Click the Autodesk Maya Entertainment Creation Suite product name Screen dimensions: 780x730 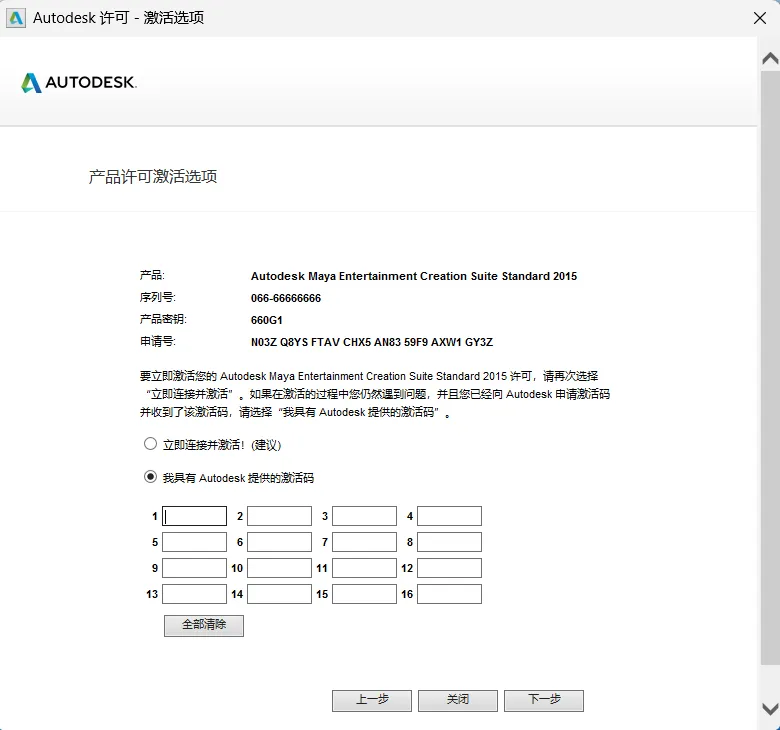[x=414, y=276]
